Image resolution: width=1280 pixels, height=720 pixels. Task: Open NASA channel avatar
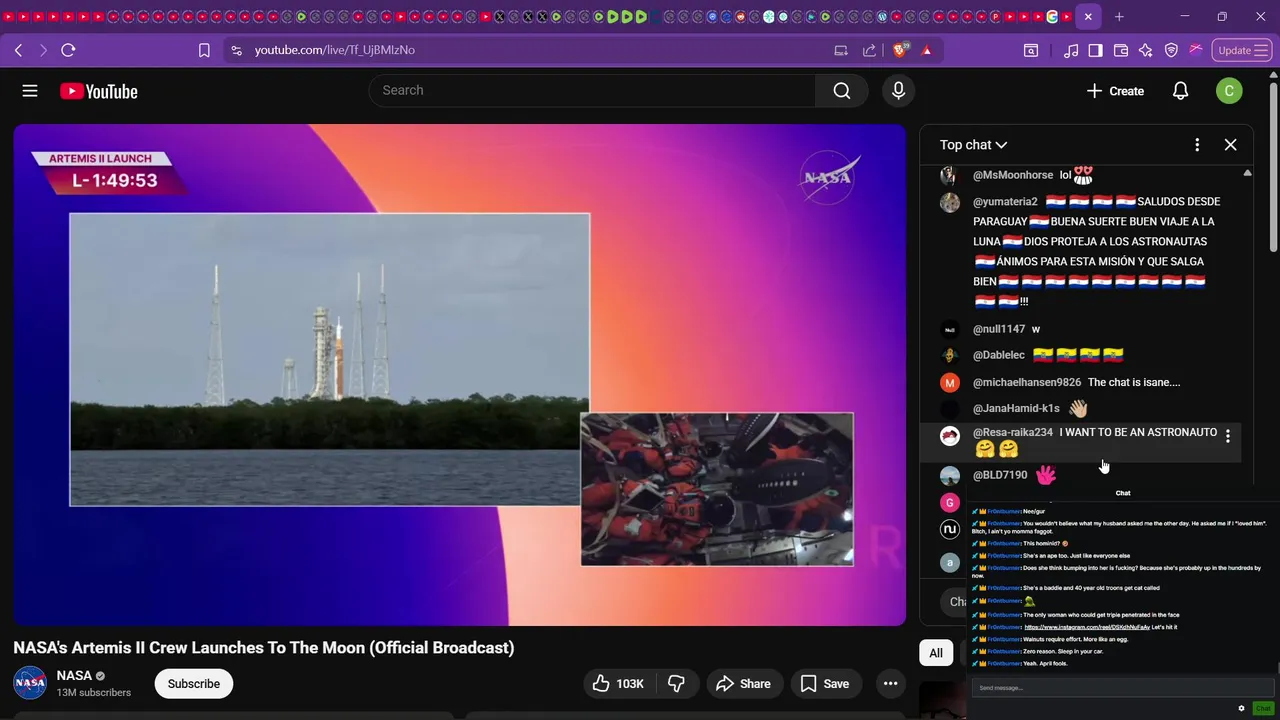(30, 684)
